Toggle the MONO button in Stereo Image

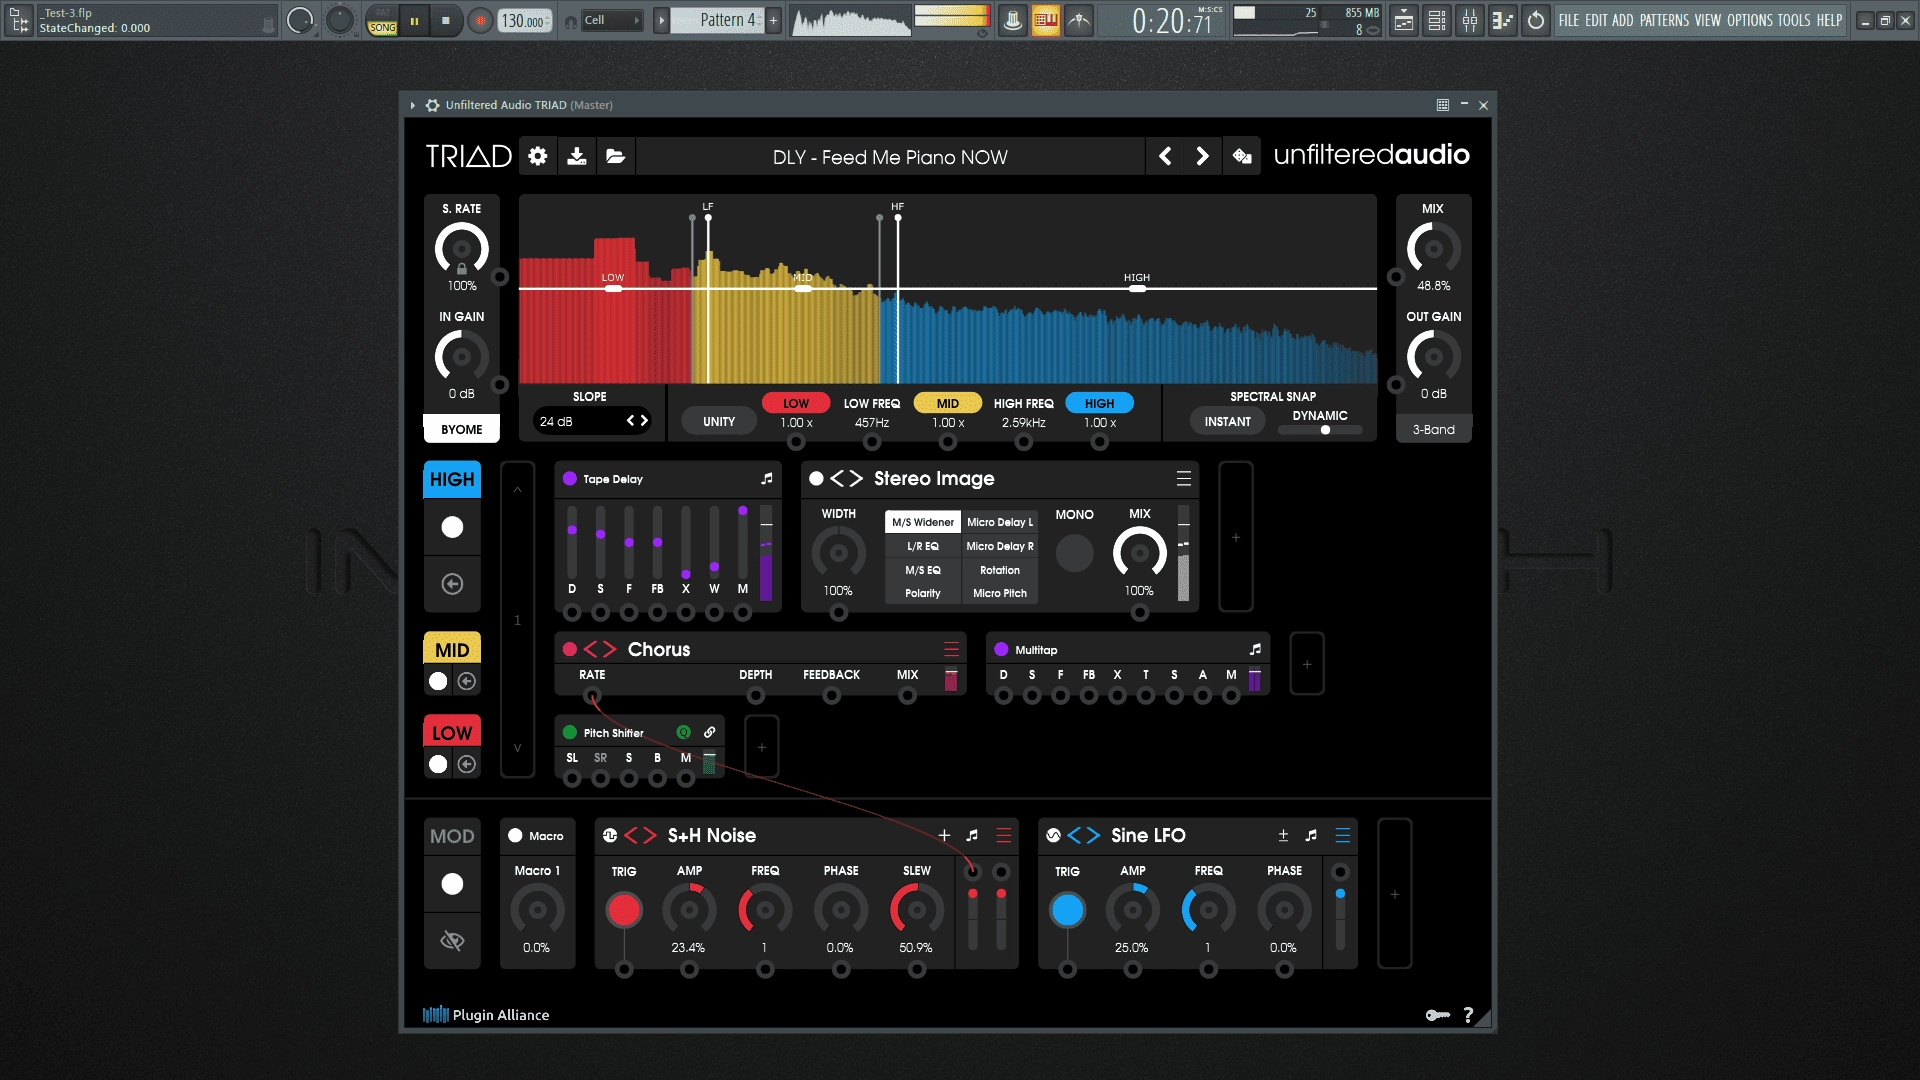click(x=1075, y=553)
